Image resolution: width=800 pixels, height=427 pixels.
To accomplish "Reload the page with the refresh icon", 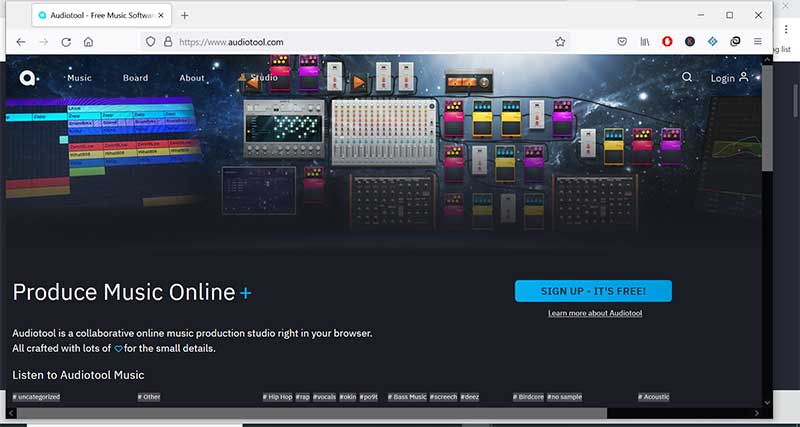I will (x=66, y=42).
